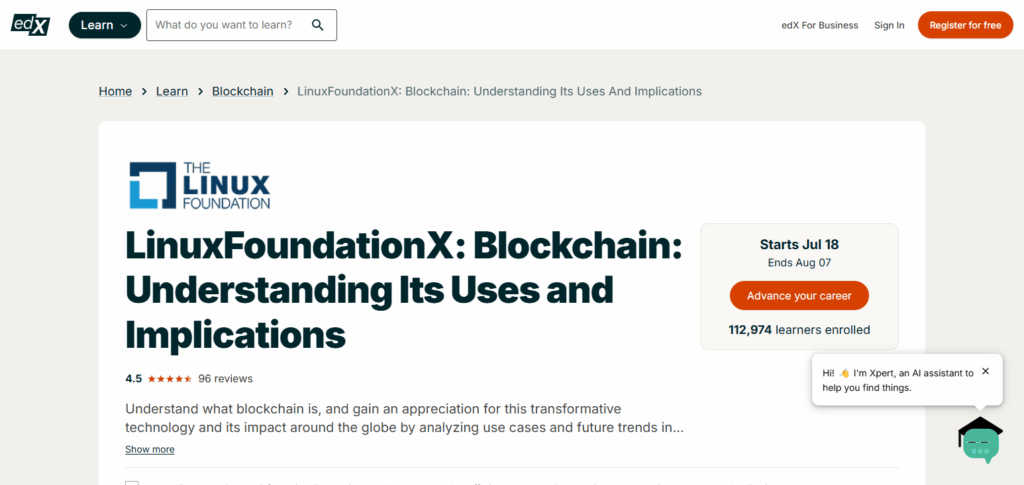Click The Linux Foundation logo
Screen dimensions: 1024x485
[200, 186]
